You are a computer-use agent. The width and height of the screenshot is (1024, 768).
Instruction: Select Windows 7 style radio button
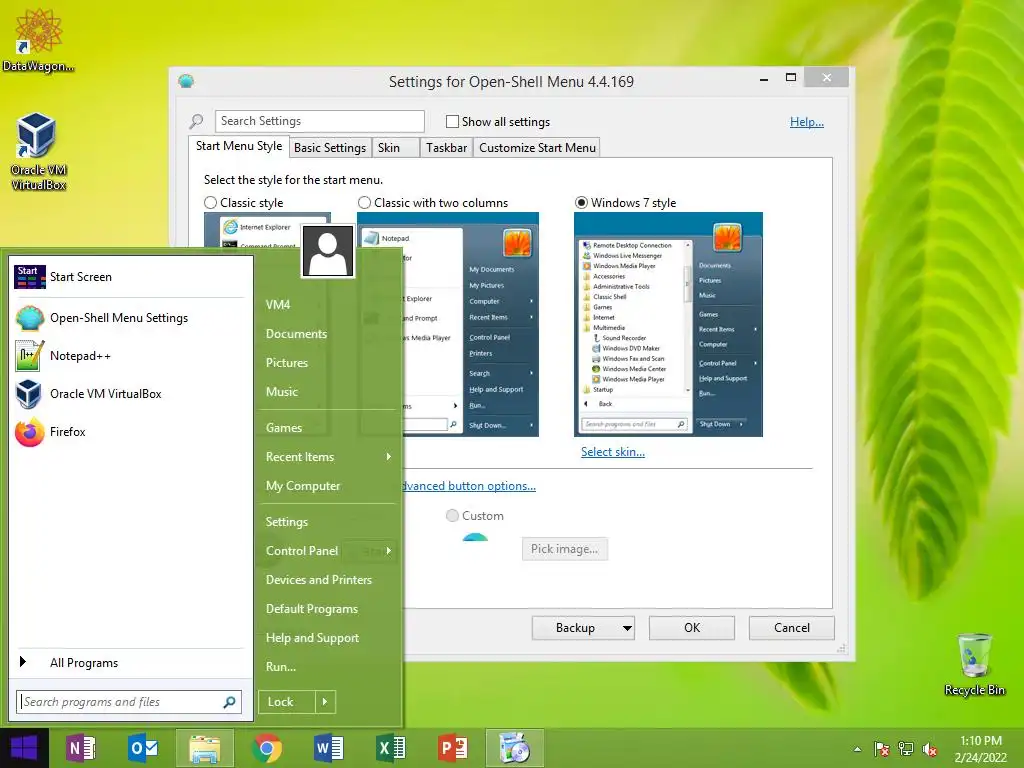pos(581,202)
